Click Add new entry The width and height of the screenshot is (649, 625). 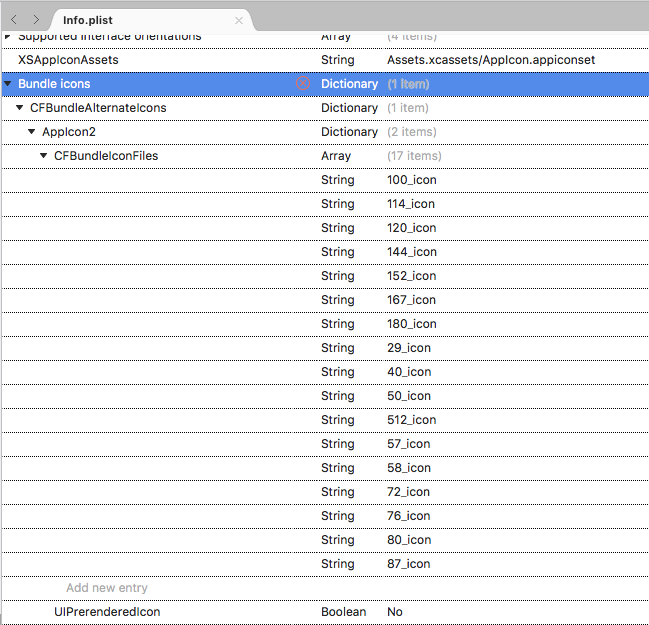[107, 588]
